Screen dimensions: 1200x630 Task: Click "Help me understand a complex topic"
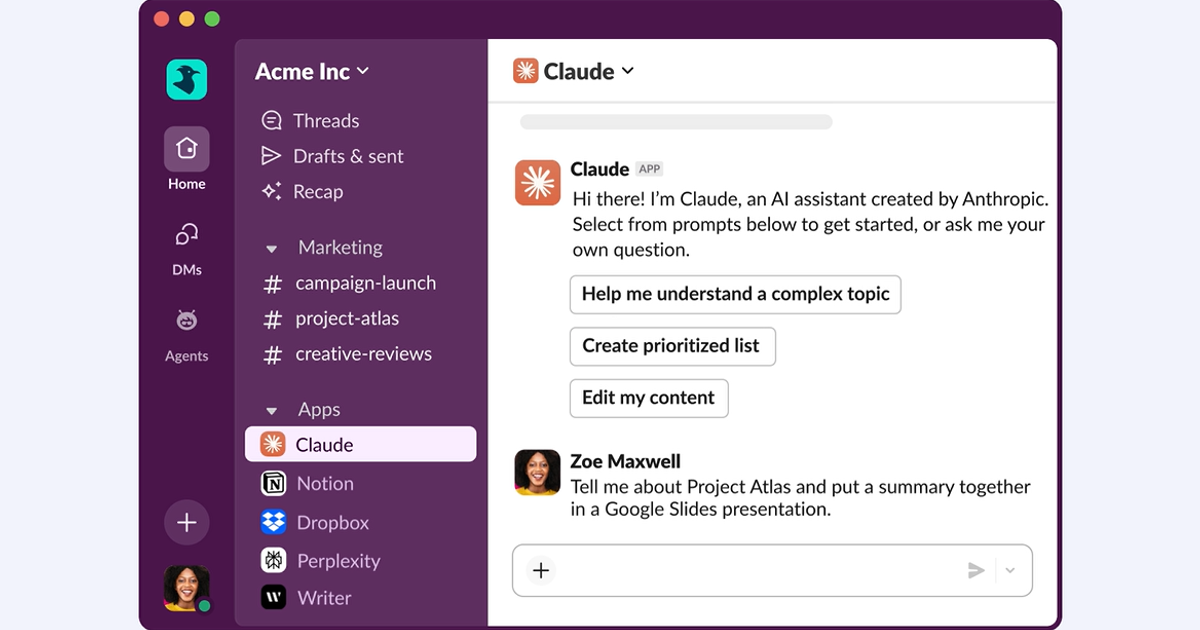[x=735, y=294]
